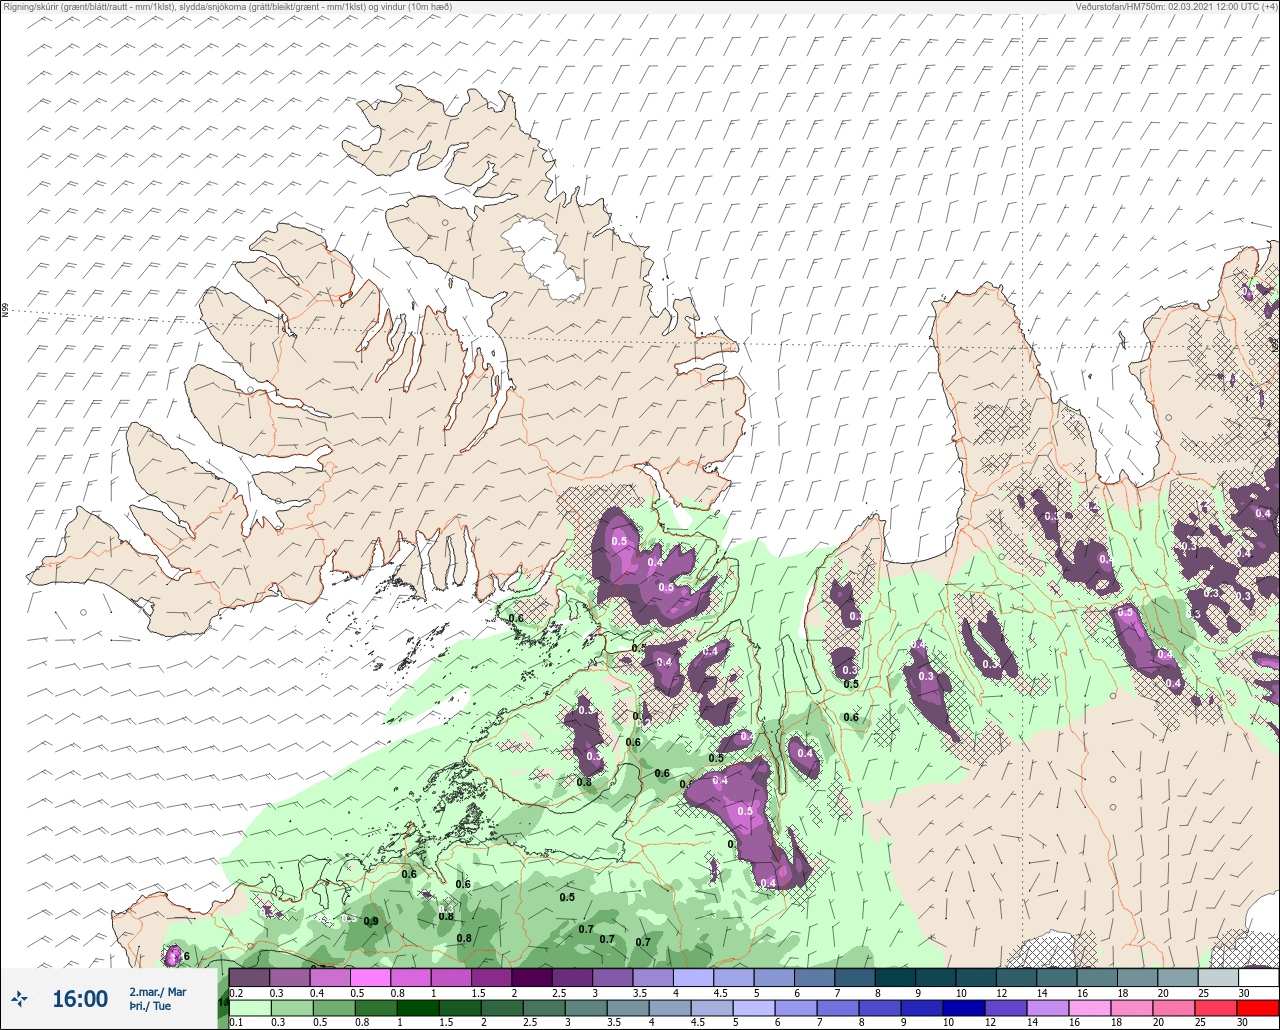Select the bright red rain swatch at 30

[1258, 1008]
